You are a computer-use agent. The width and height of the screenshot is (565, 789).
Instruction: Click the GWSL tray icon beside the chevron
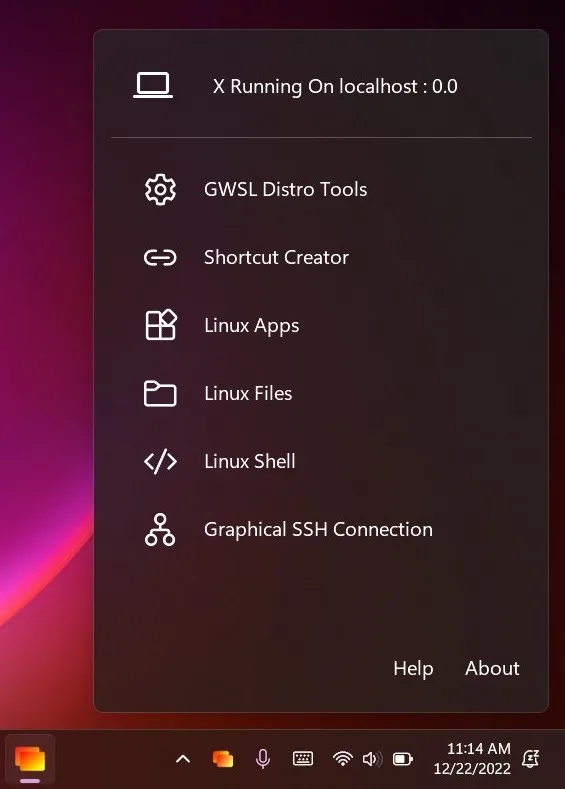tap(223, 759)
